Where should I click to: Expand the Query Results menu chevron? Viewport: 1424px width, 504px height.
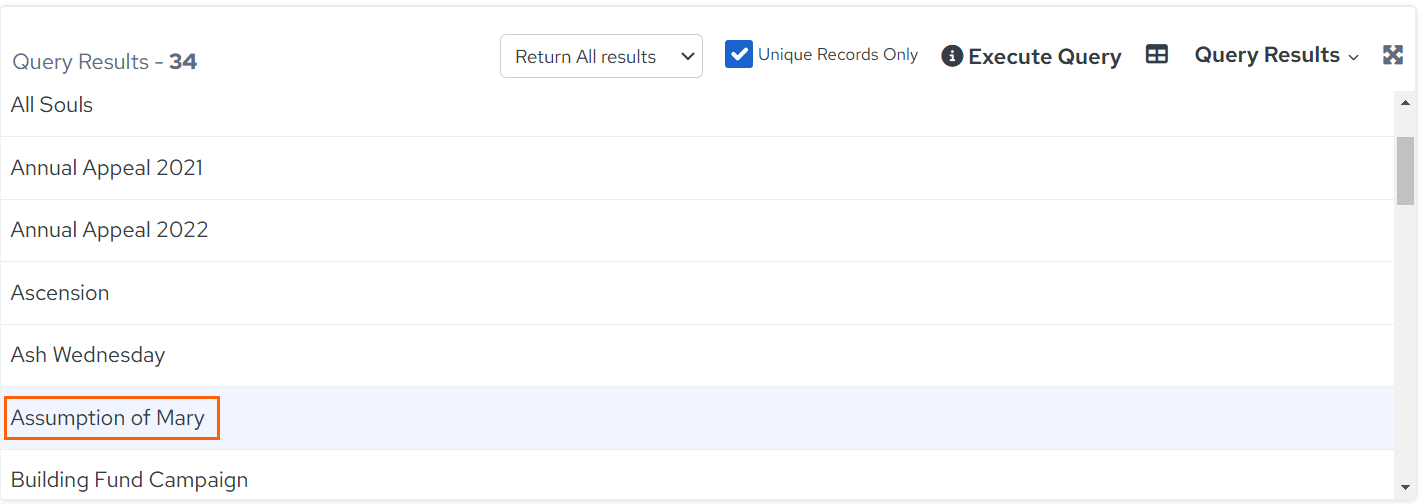point(1354,57)
